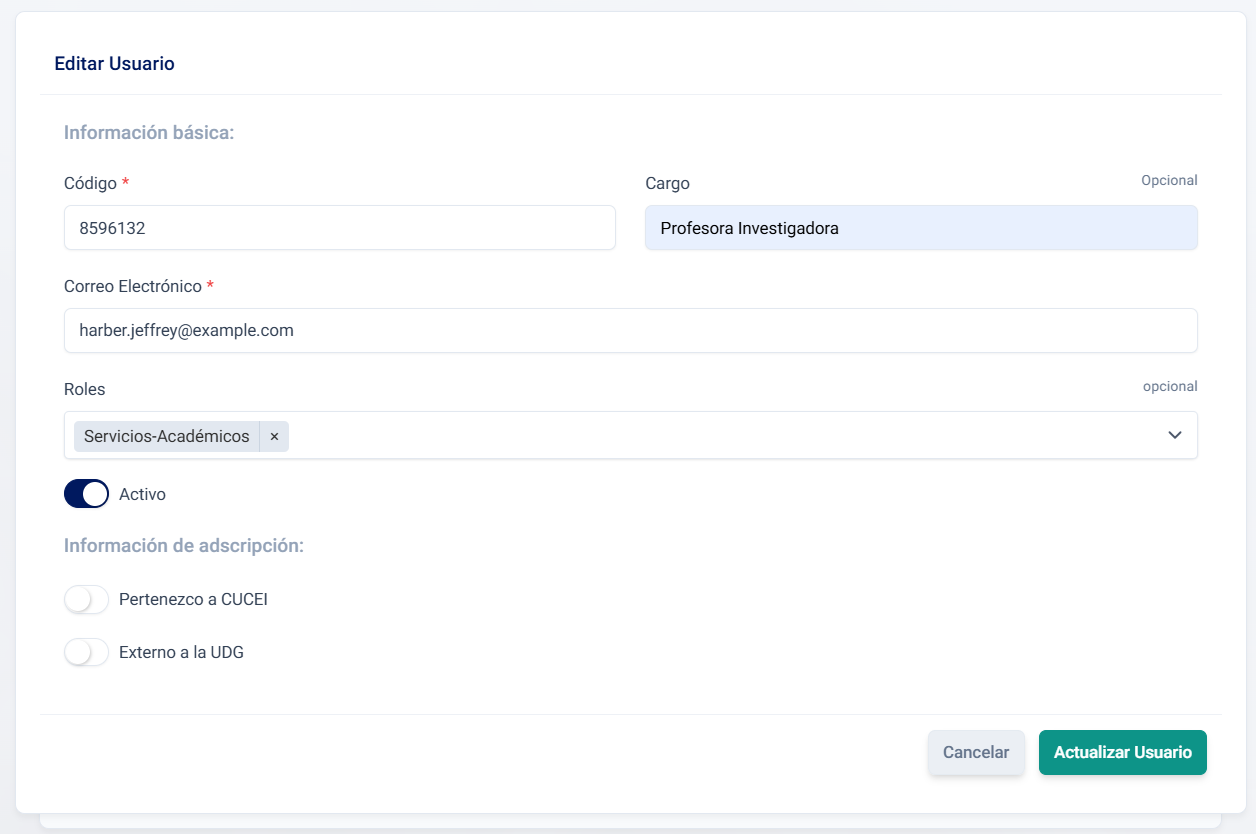
Task: Click the Cargo field with Profesora Investigadora
Action: click(x=920, y=228)
